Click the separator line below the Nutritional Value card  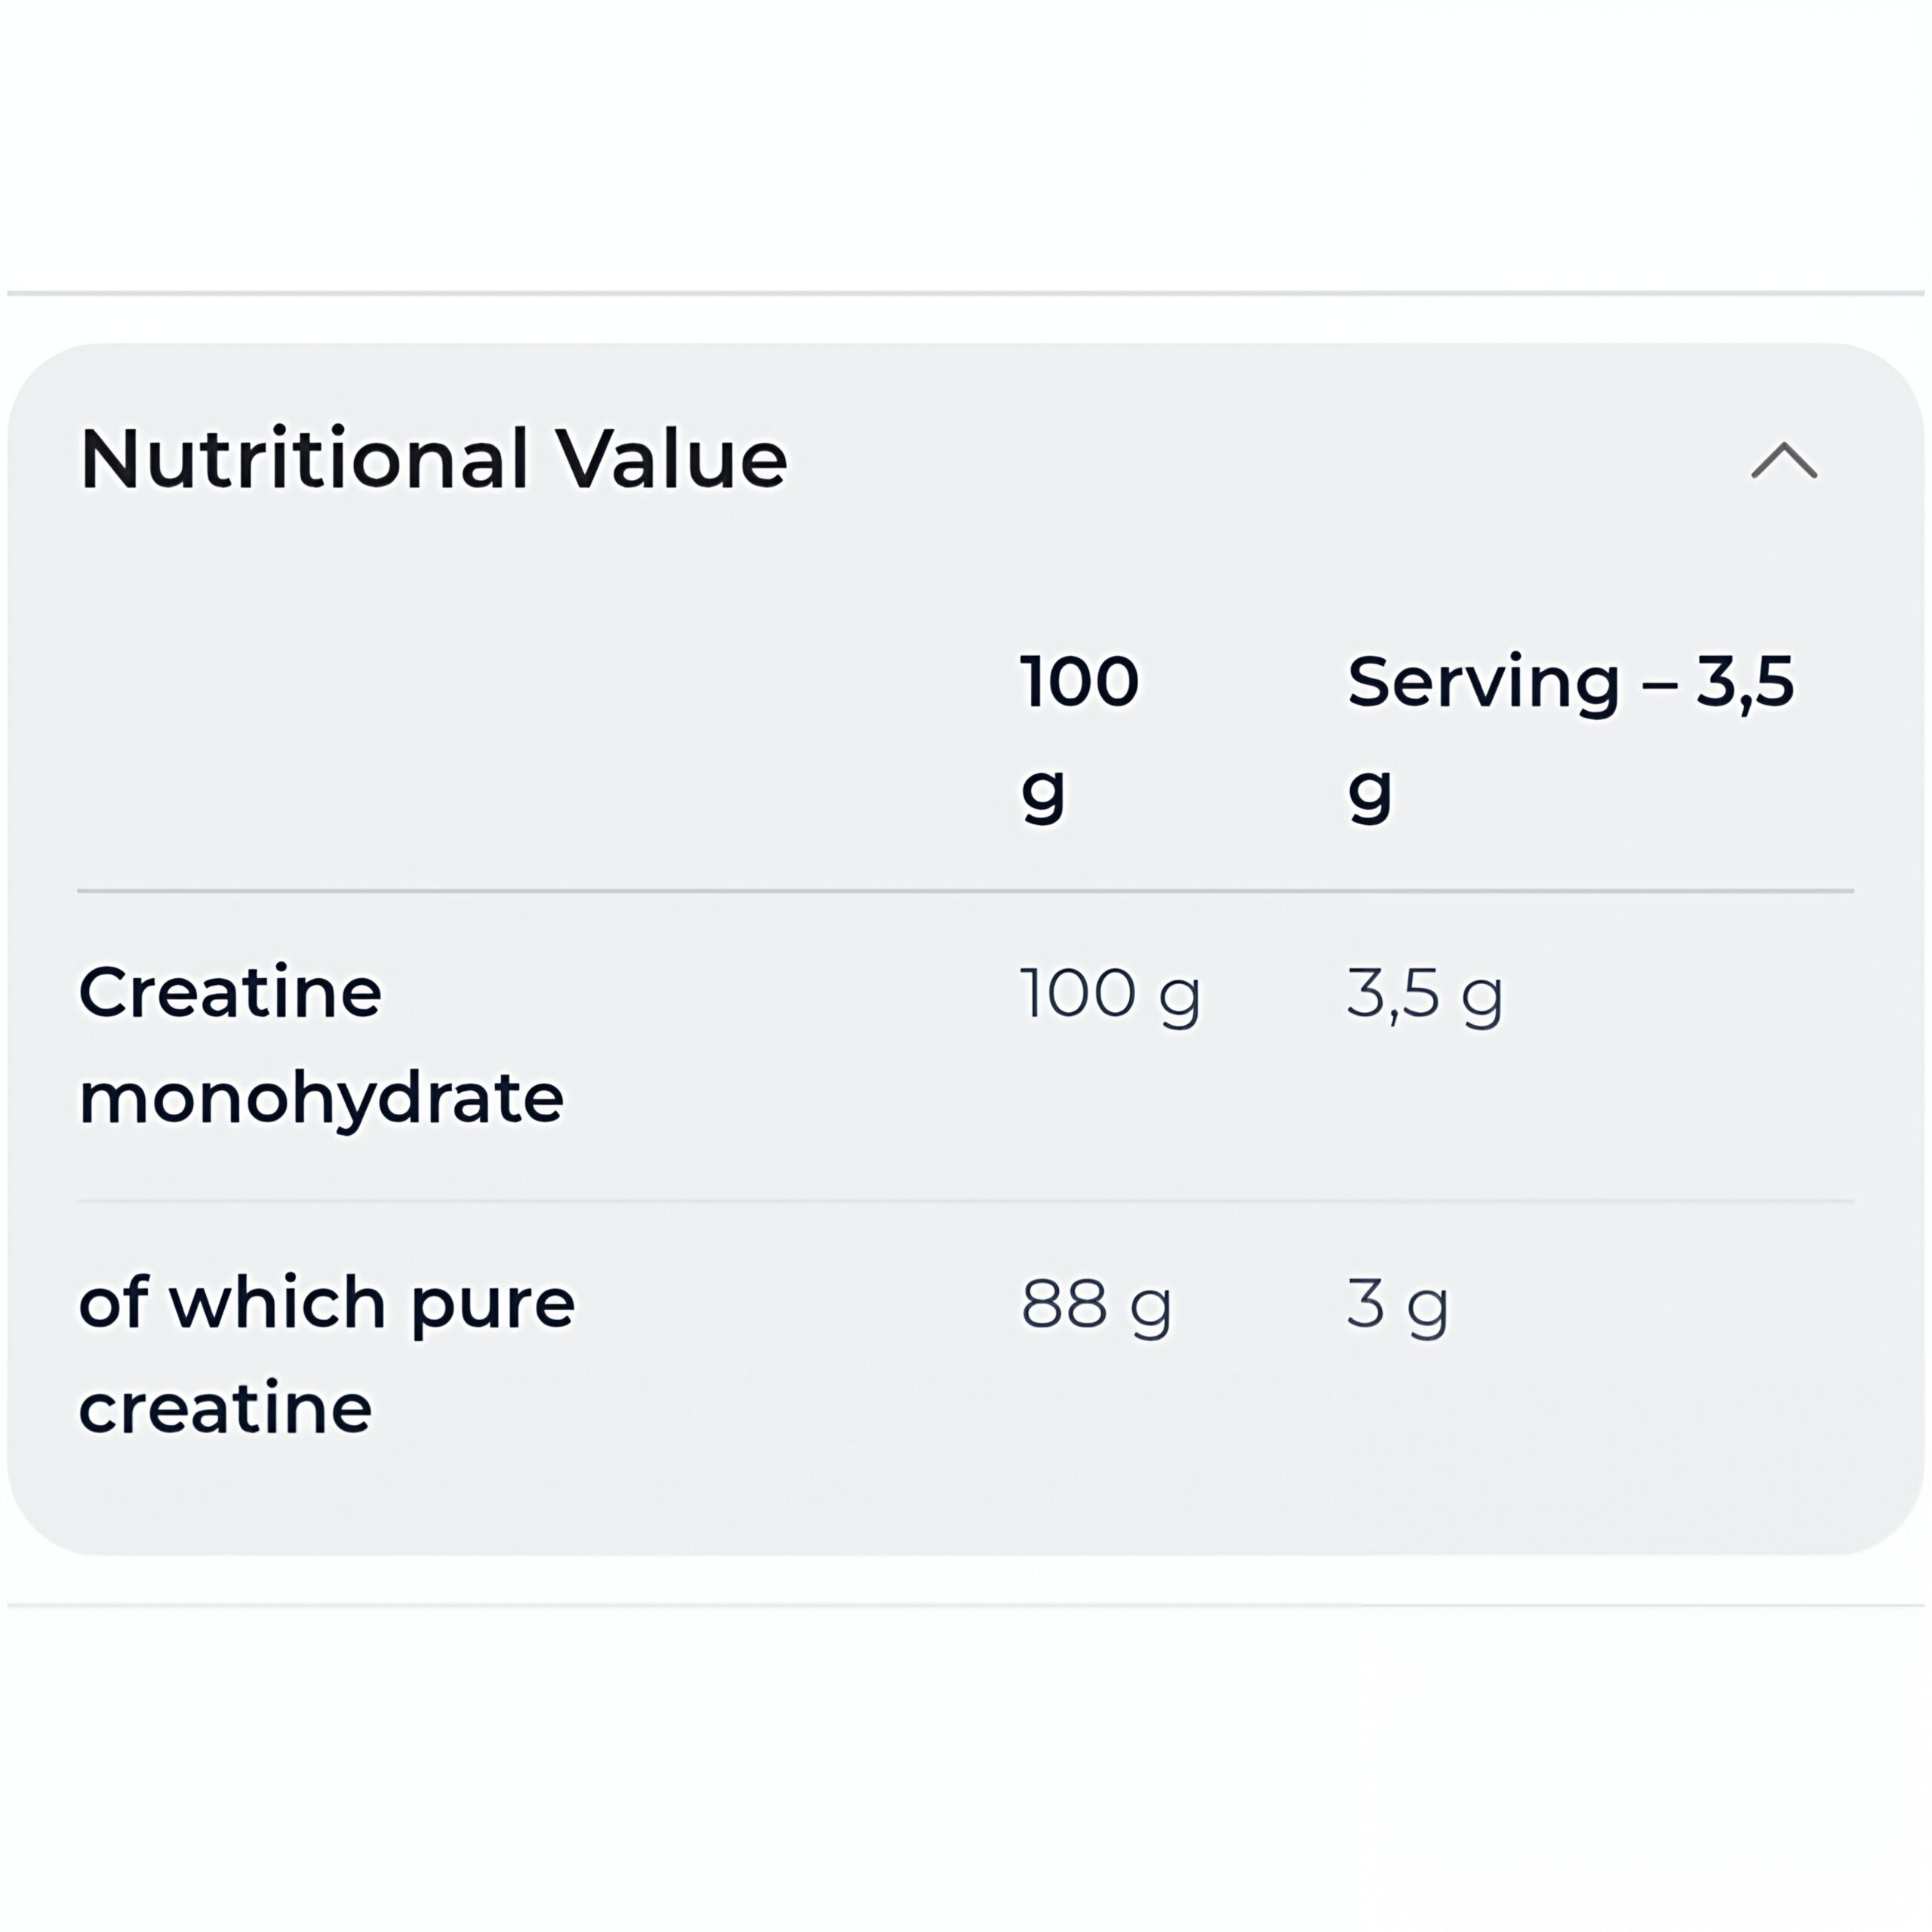click(965, 1605)
